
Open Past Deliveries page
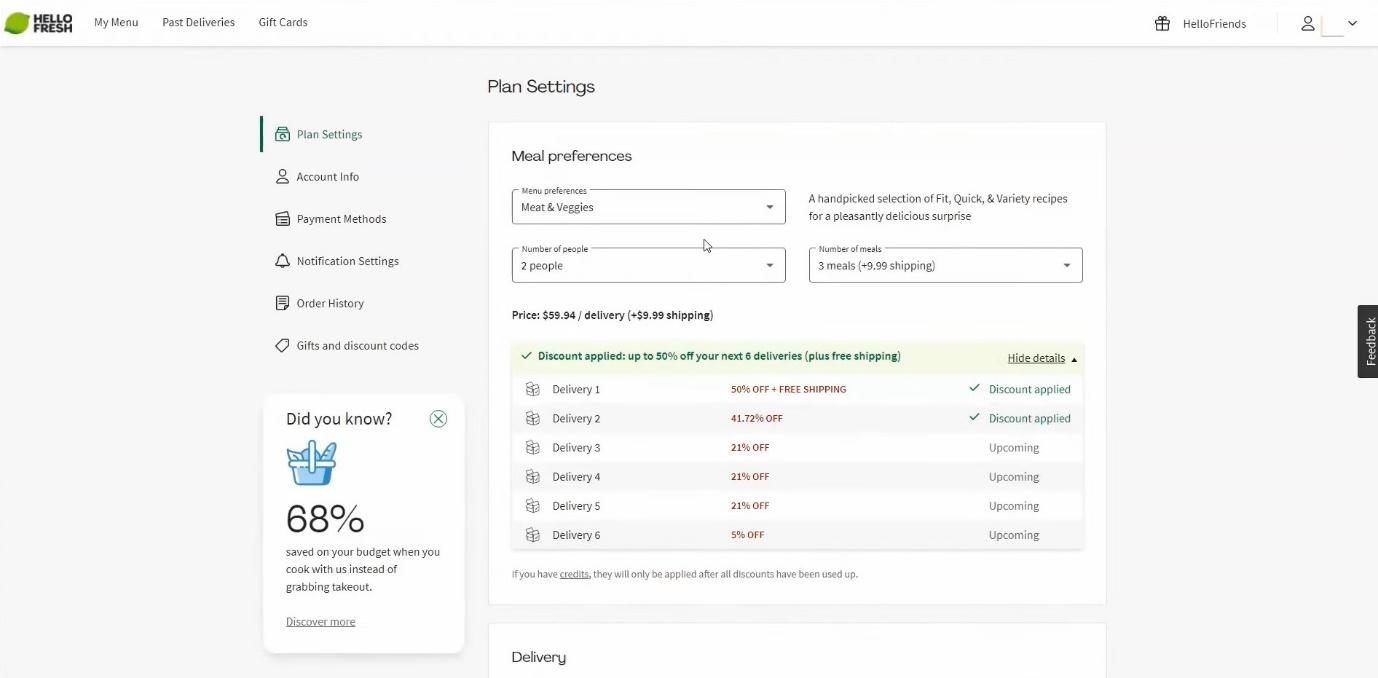198,22
